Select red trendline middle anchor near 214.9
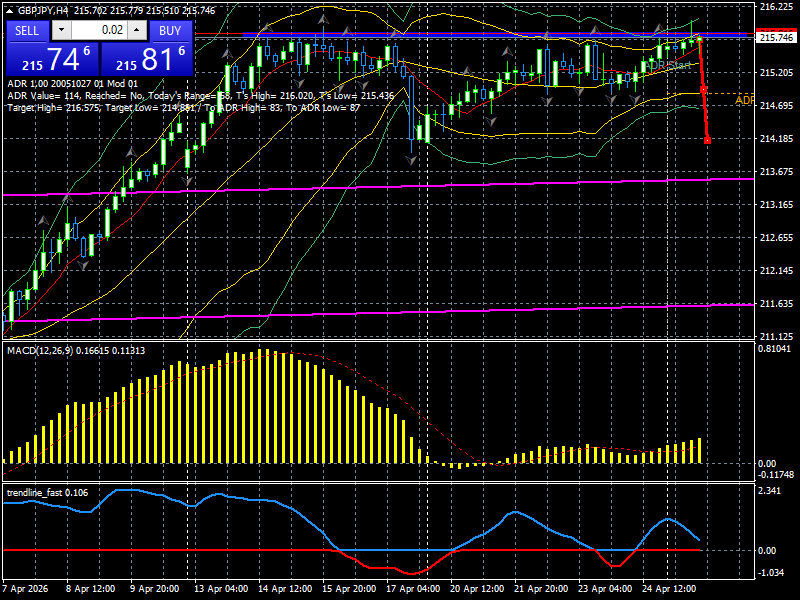Viewport: 800px width, 600px height. tap(704, 90)
